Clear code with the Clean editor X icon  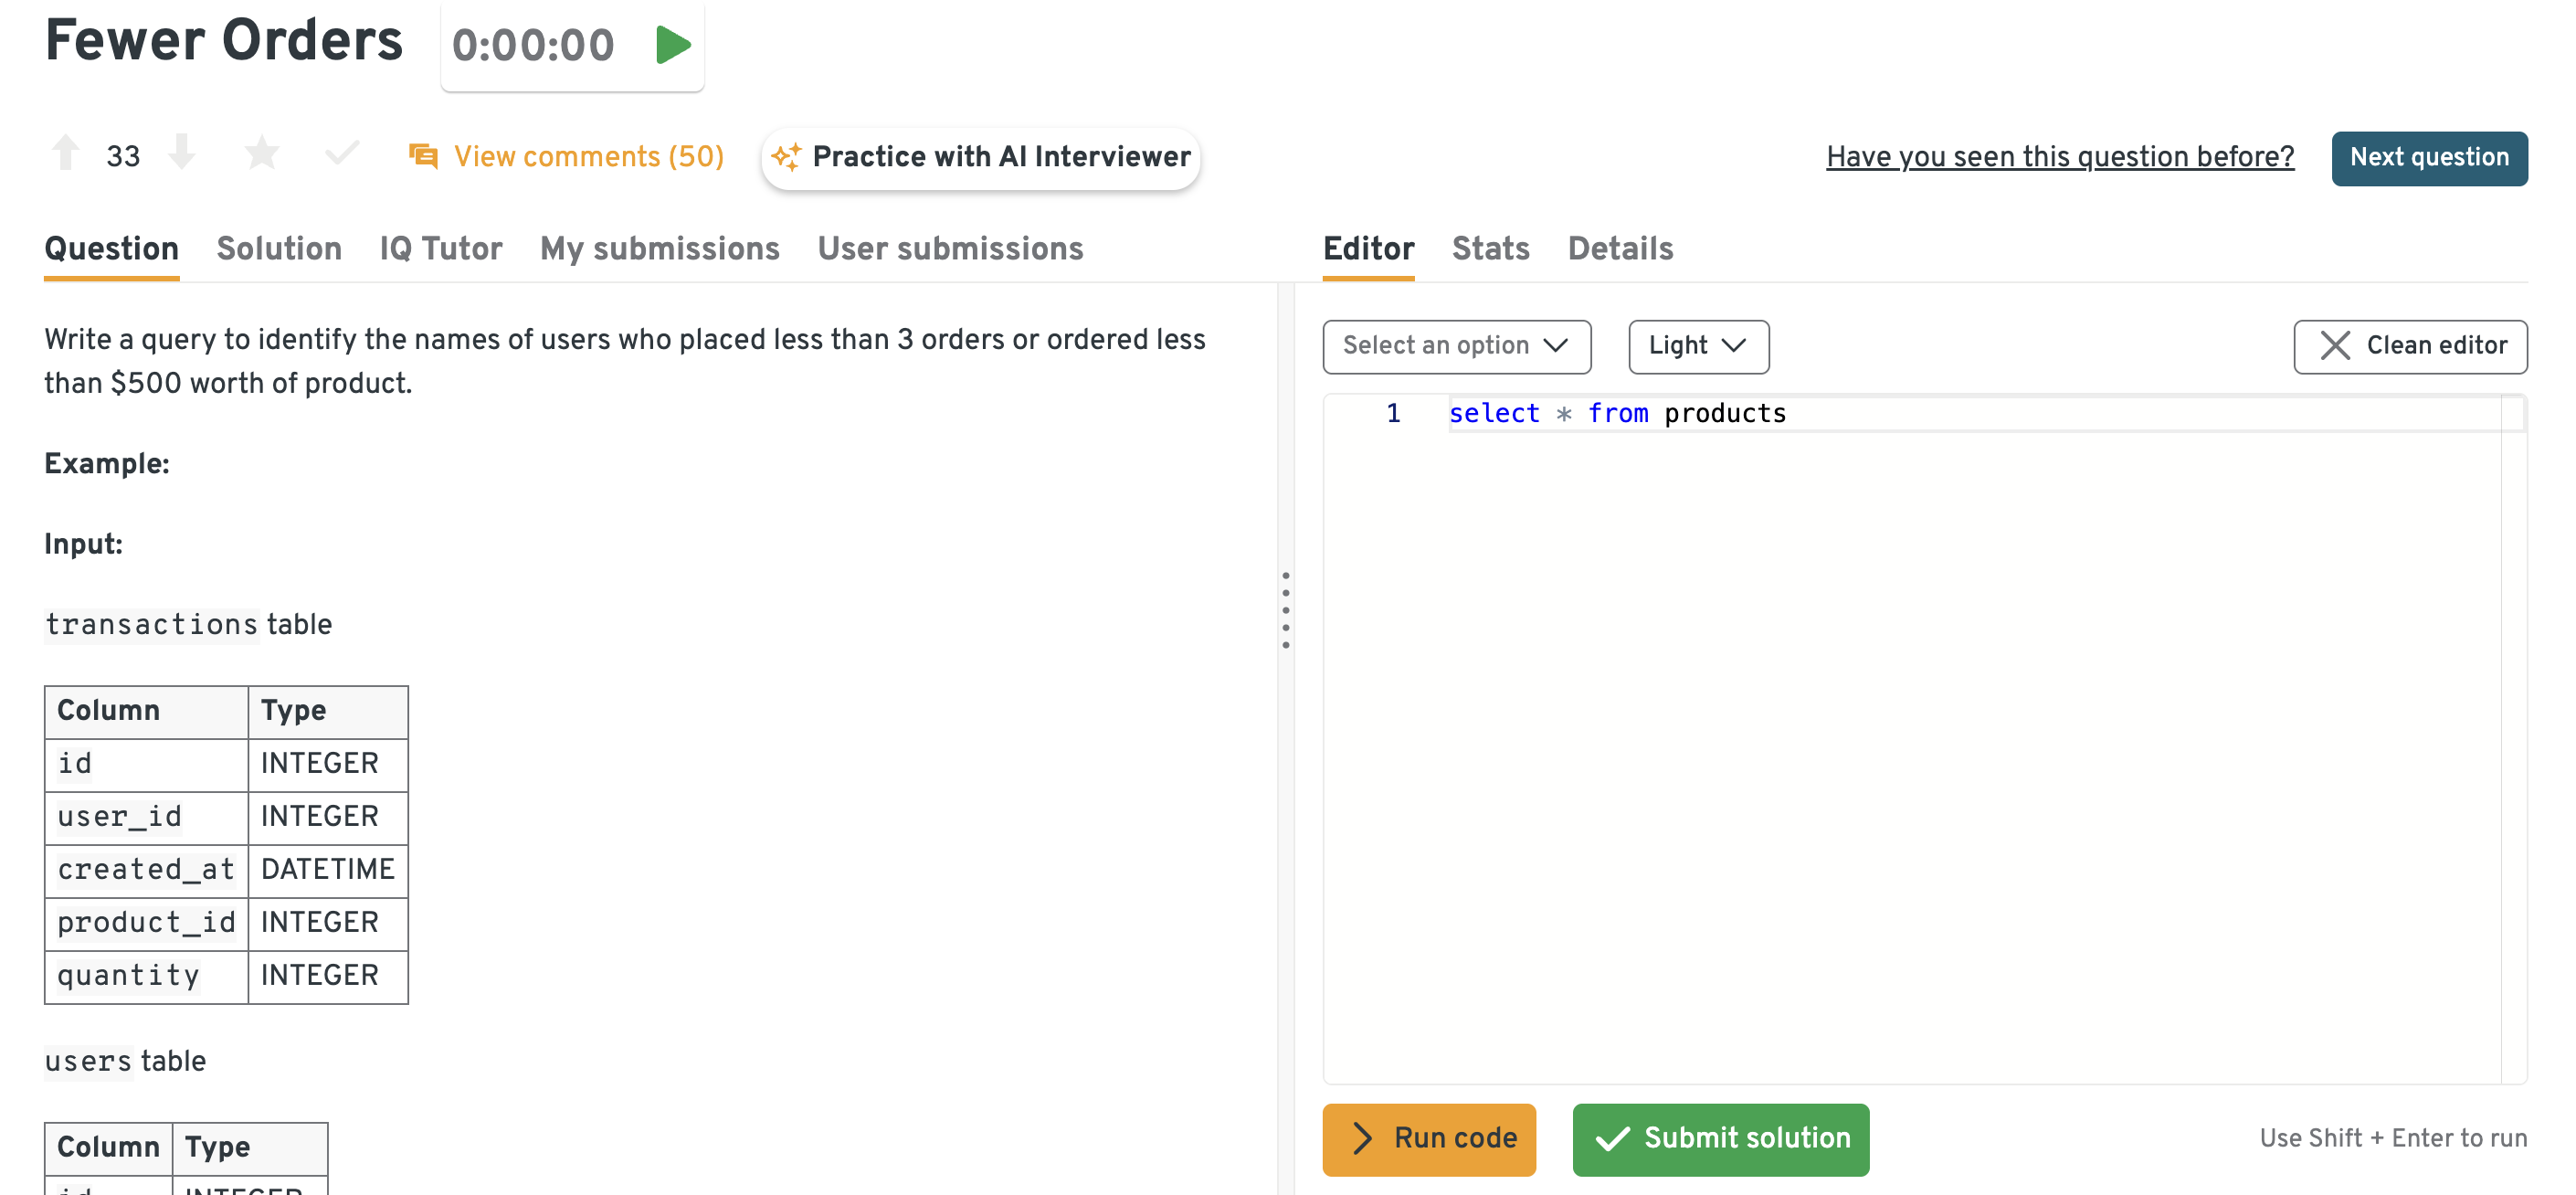coord(2334,346)
